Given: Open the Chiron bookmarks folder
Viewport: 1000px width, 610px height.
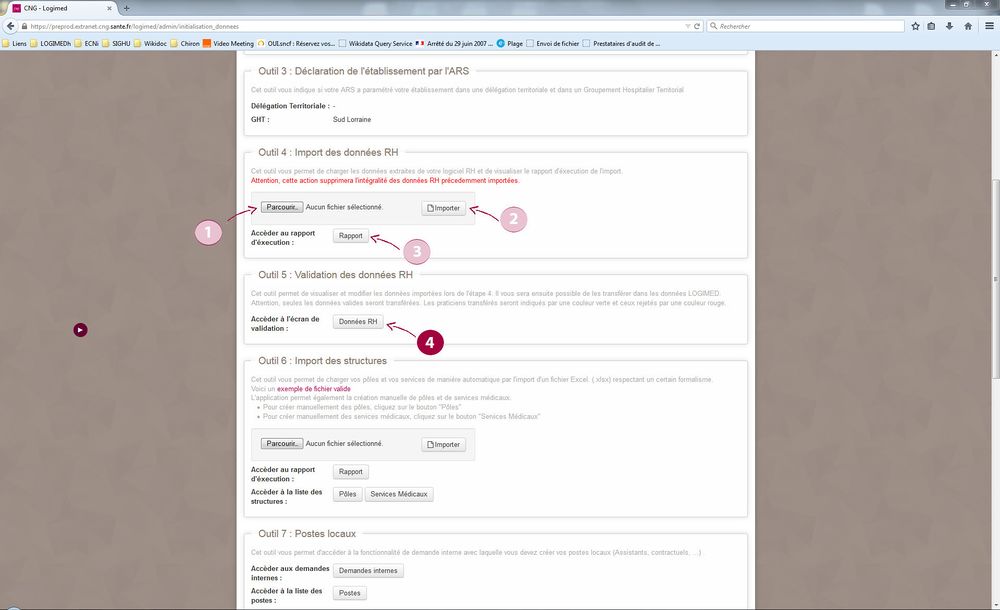Looking at the screenshot, I should 185,43.
